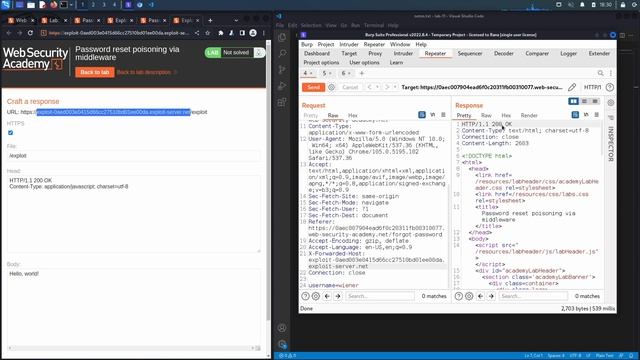Open Repeater history forward dropdown arrow
The width and height of the screenshot is (640, 360).
395,87
